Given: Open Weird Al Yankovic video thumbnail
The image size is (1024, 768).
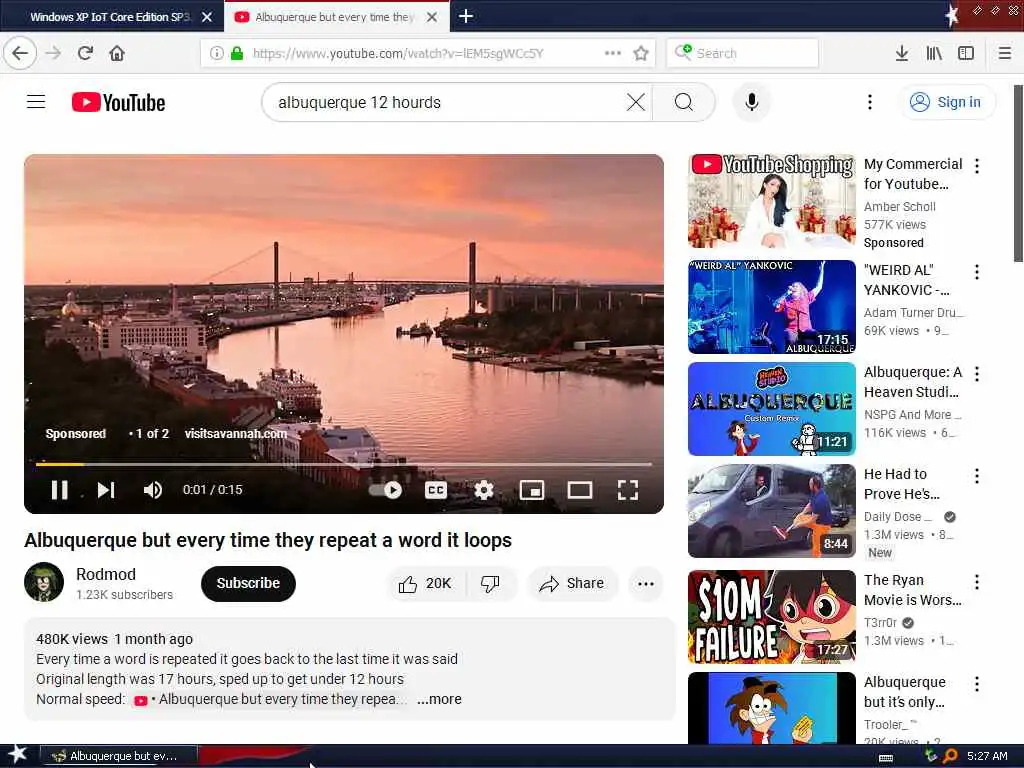Looking at the screenshot, I should [x=771, y=307].
